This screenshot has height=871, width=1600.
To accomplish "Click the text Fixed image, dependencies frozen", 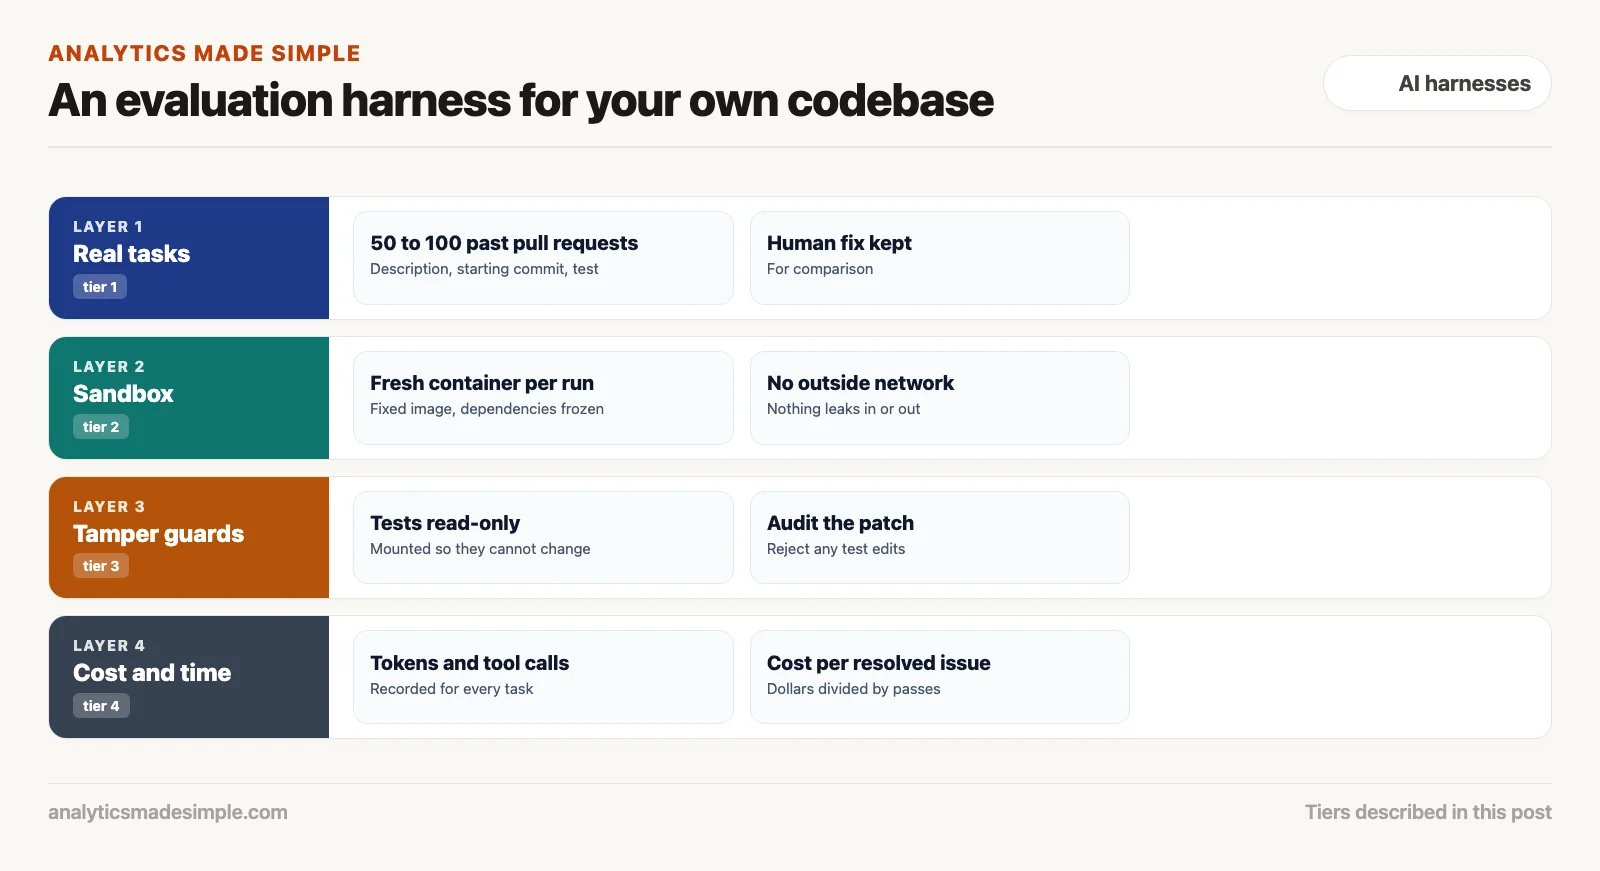I will 487,409.
